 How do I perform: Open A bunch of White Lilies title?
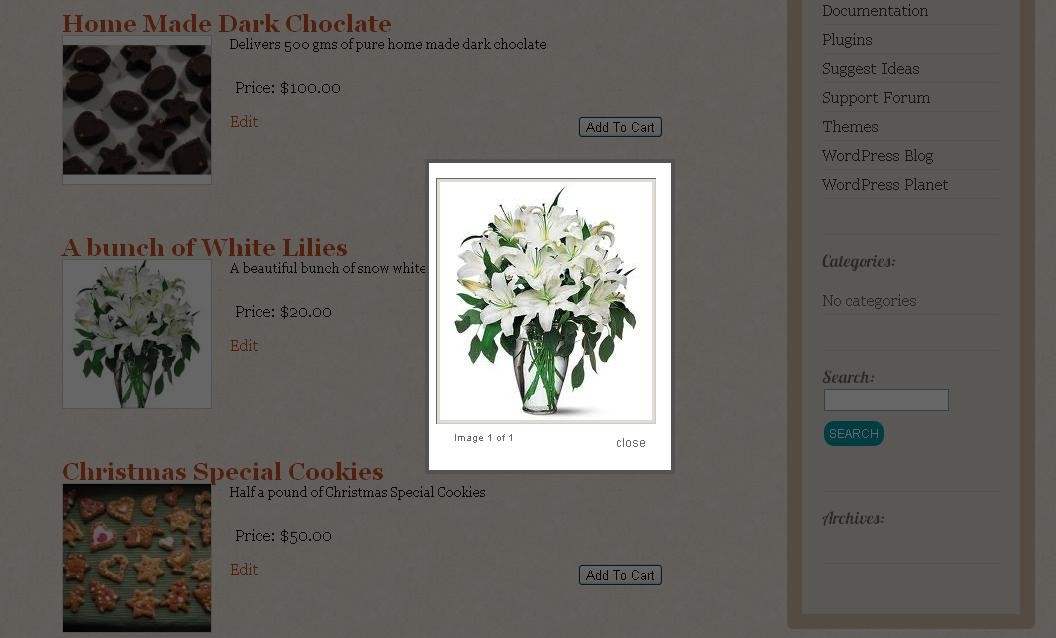tap(205, 247)
